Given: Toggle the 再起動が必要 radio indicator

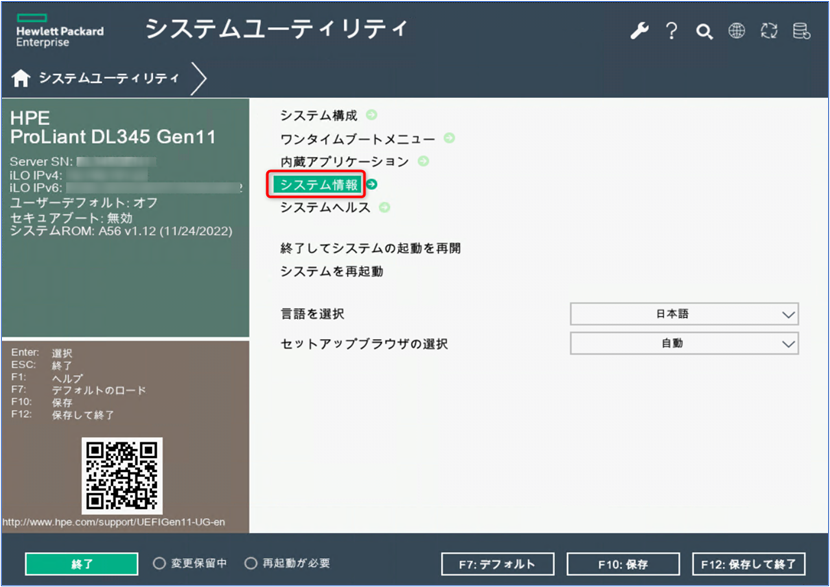Looking at the screenshot, I should tap(250, 563).
